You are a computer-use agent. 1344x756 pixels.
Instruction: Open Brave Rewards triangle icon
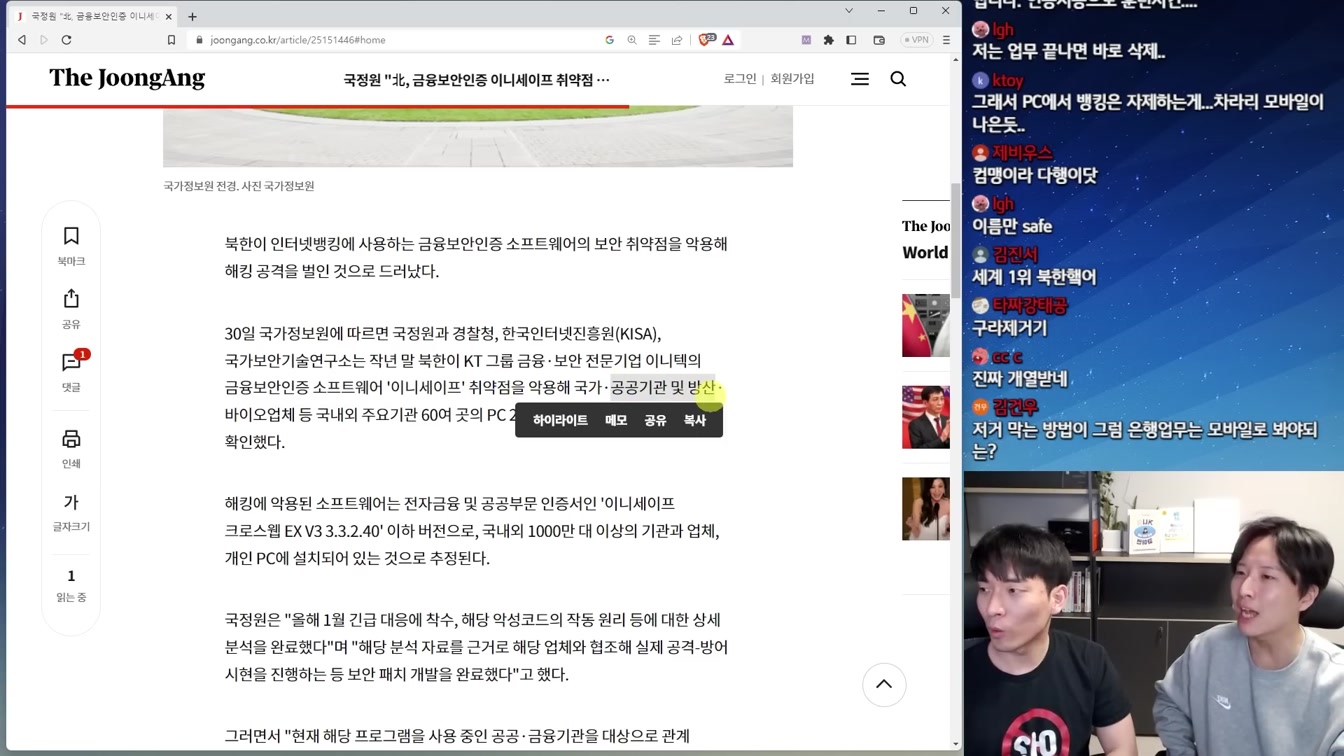pos(728,40)
